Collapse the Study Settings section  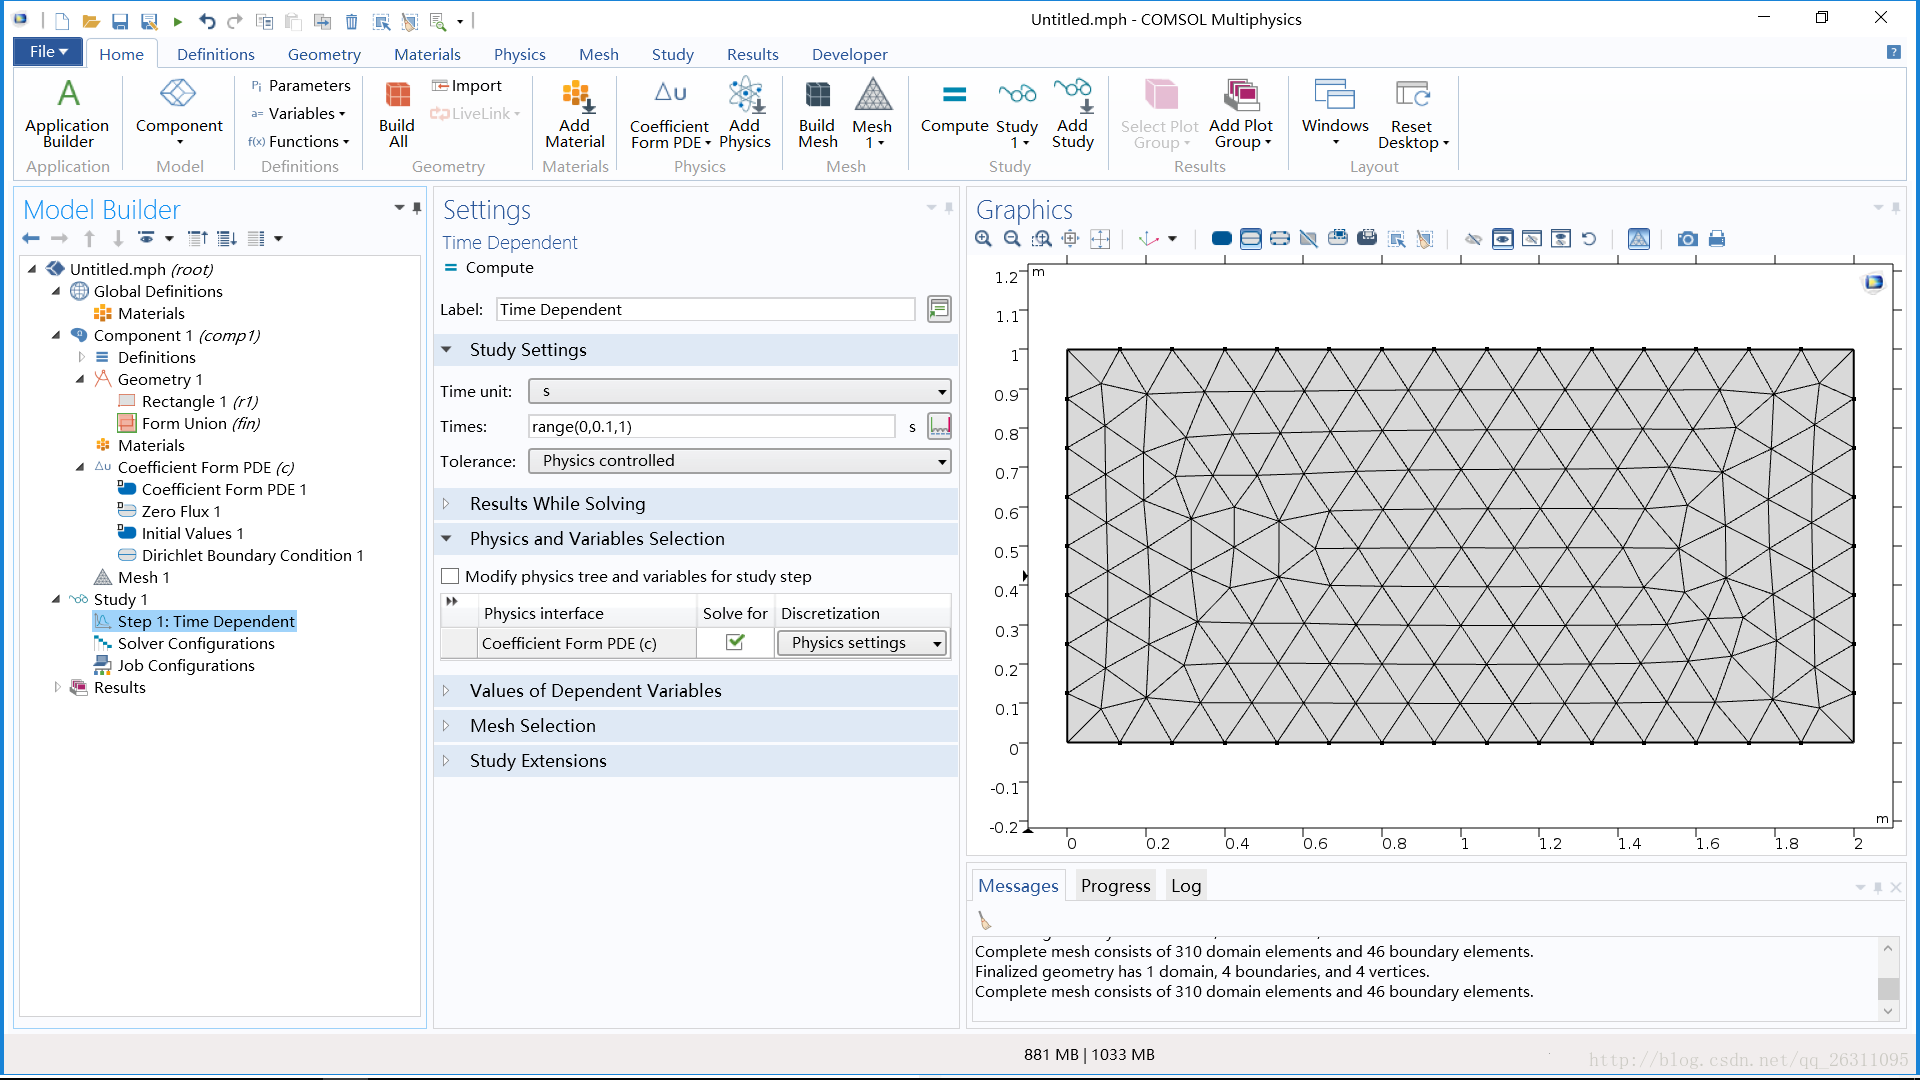pyautogui.click(x=696, y=350)
